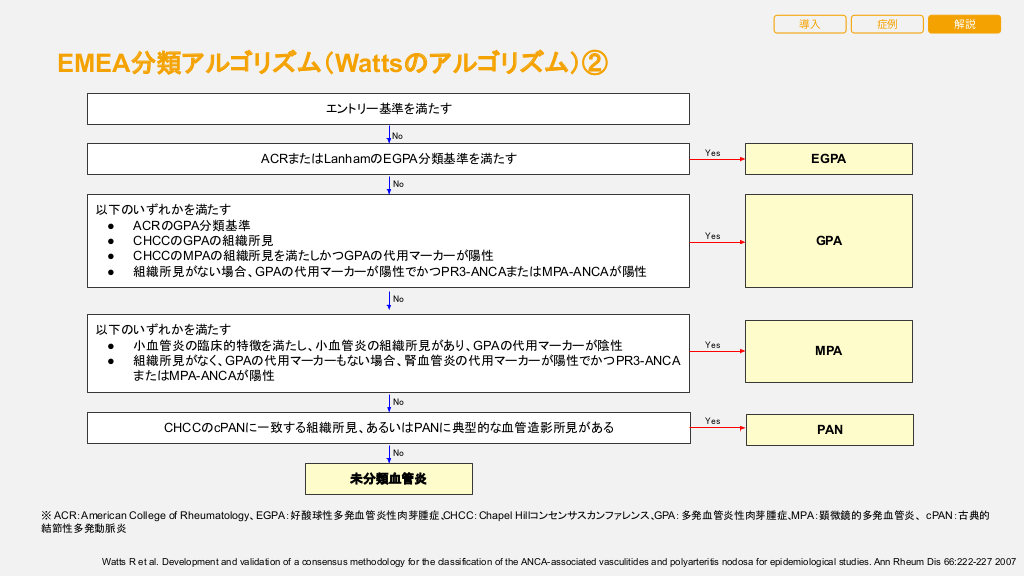
Task: Click the ACRのGPA分類基準 bullet item
Action: 191,226
